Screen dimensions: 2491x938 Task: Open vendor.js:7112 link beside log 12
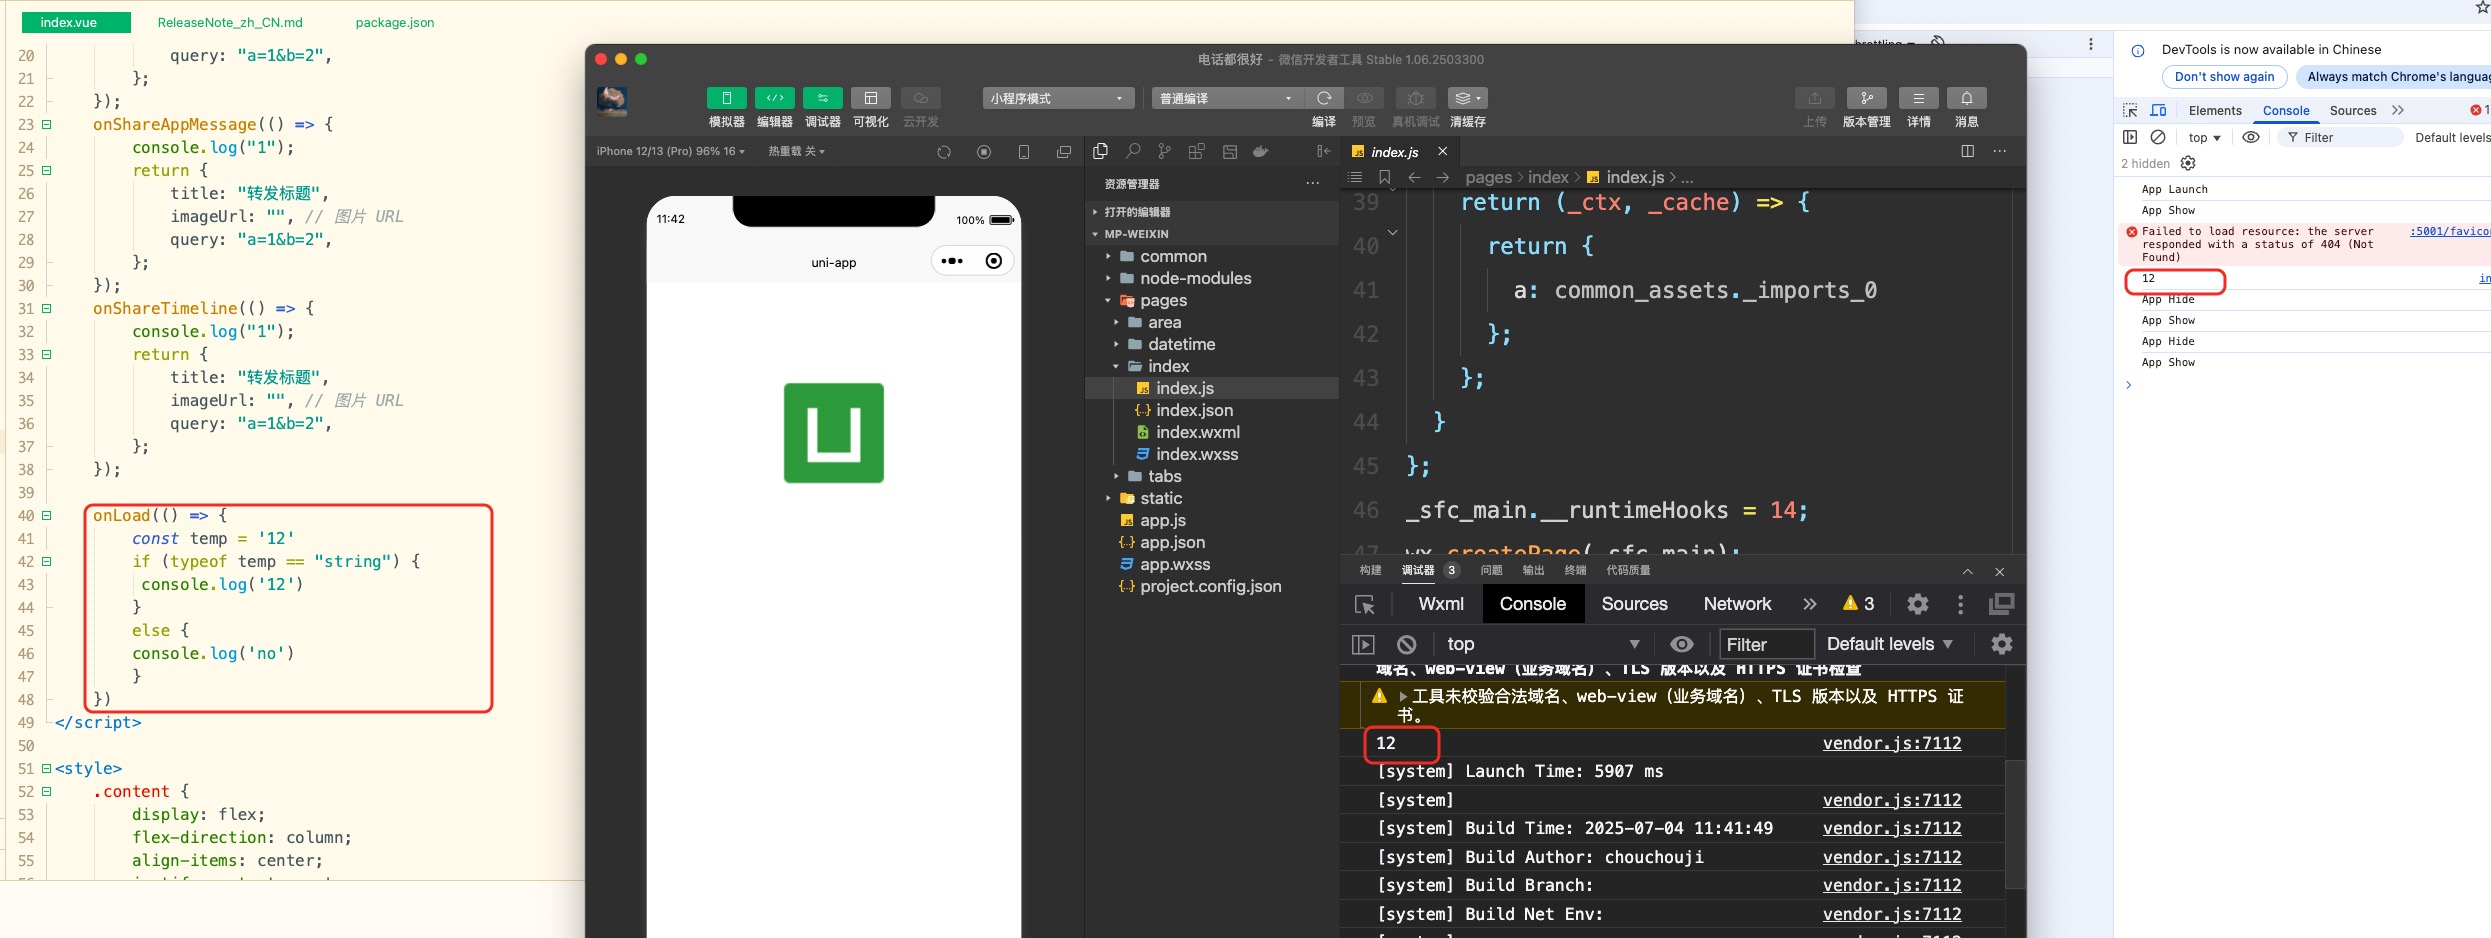coord(1891,743)
